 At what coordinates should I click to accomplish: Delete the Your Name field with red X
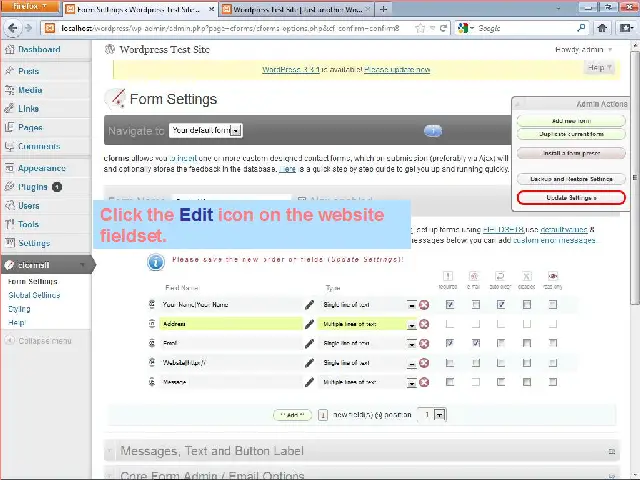click(x=424, y=305)
